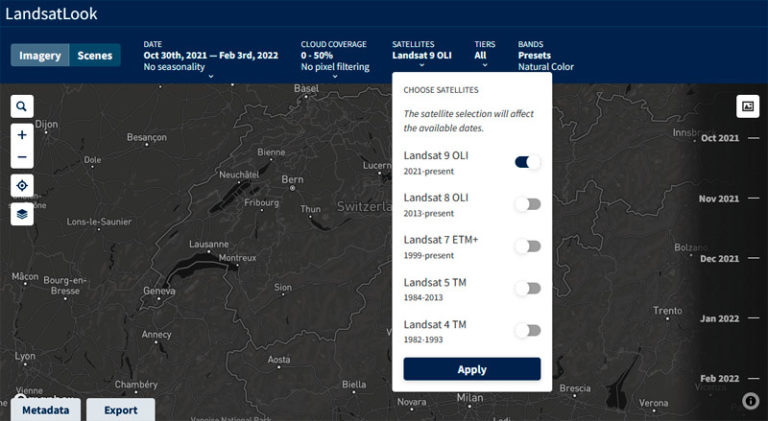Click the Bourg-en-Bresse label on map
This screenshot has height=421, width=768.
click(65, 285)
